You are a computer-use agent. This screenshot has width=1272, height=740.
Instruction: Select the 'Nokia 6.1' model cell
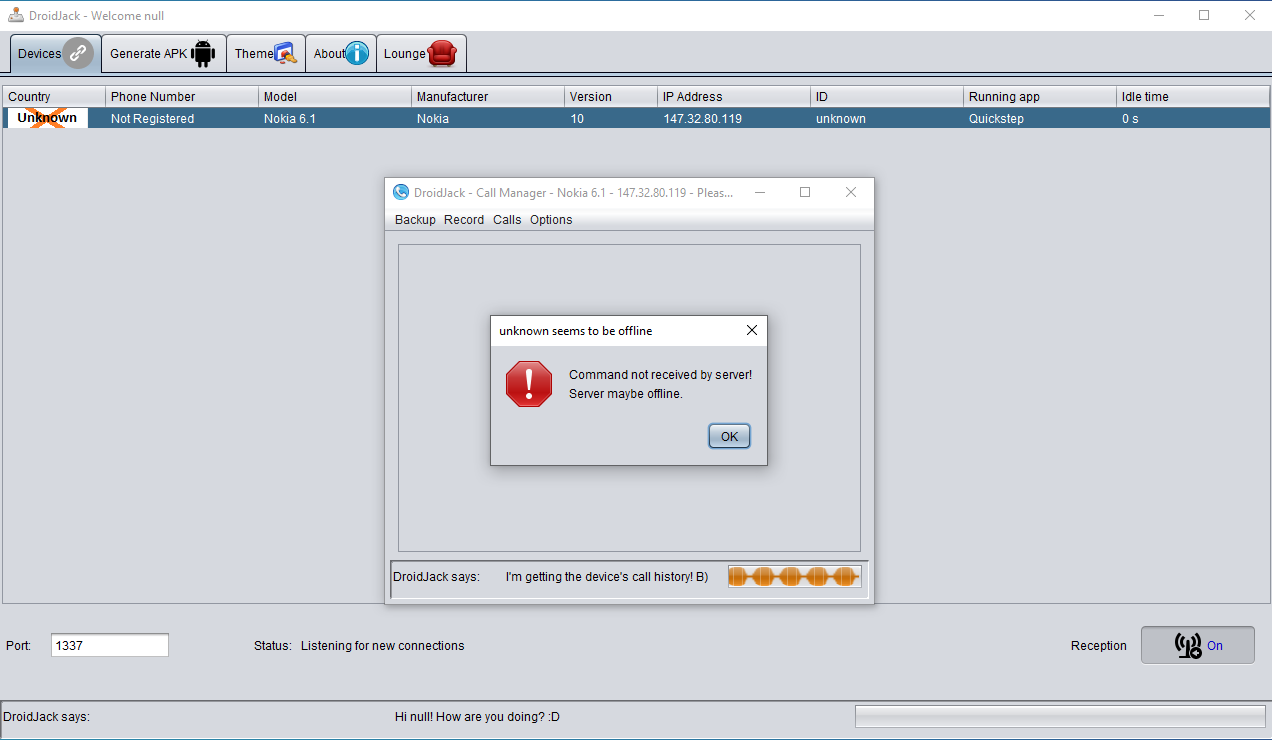335,118
